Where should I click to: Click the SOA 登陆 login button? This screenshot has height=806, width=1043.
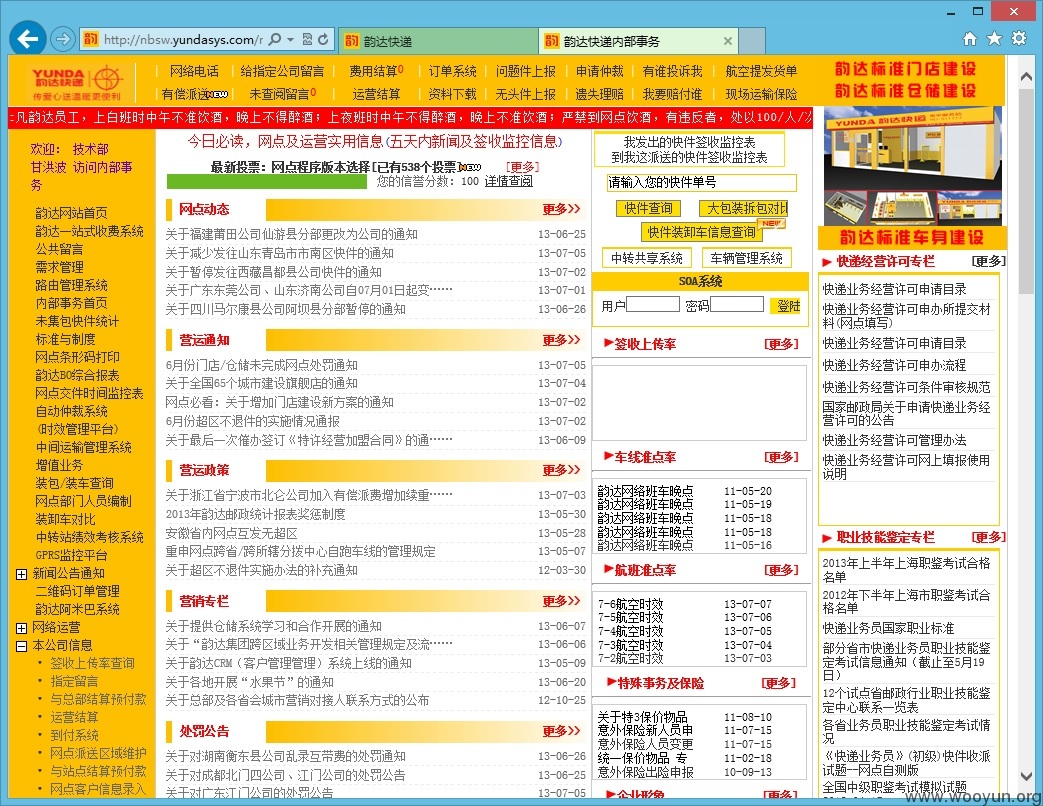tap(788, 306)
